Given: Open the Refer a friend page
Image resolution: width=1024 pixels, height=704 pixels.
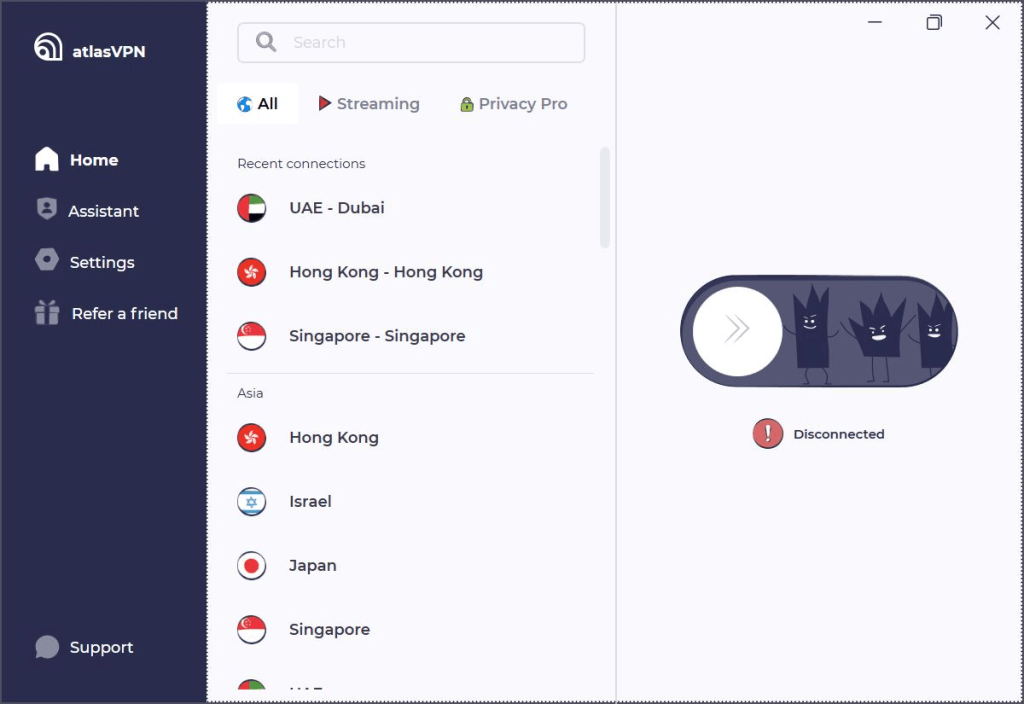Looking at the screenshot, I should [106, 313].
